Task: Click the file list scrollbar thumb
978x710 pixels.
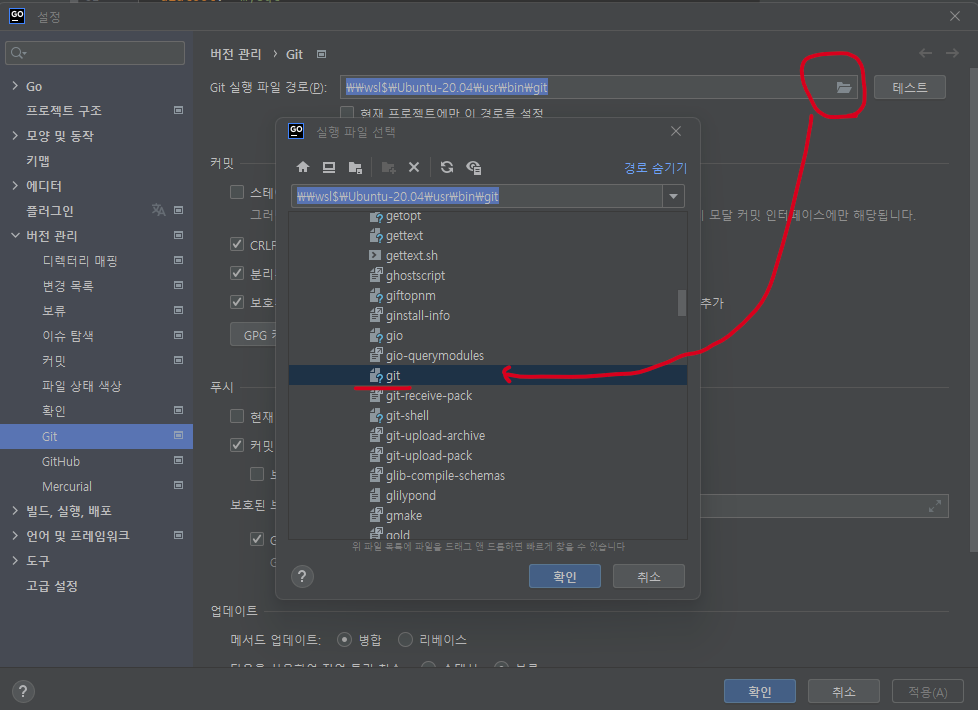Action: point(682,303)
